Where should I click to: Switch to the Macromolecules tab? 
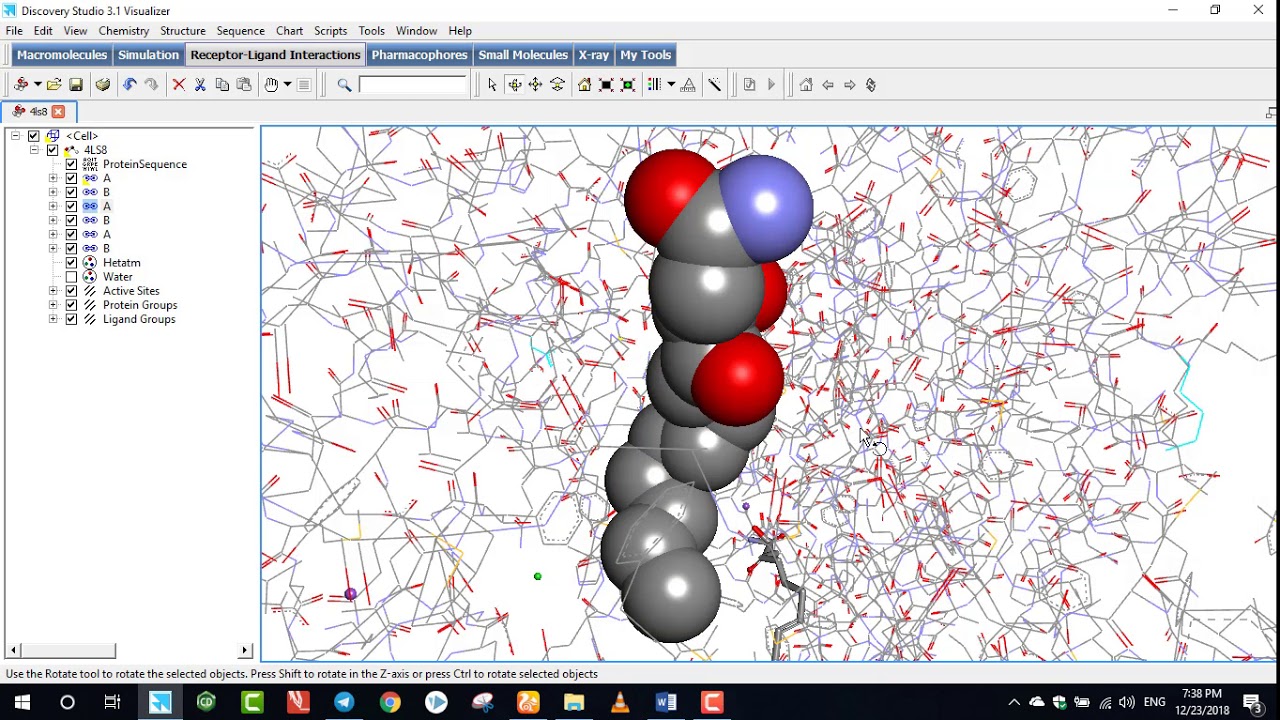[62, 55]
